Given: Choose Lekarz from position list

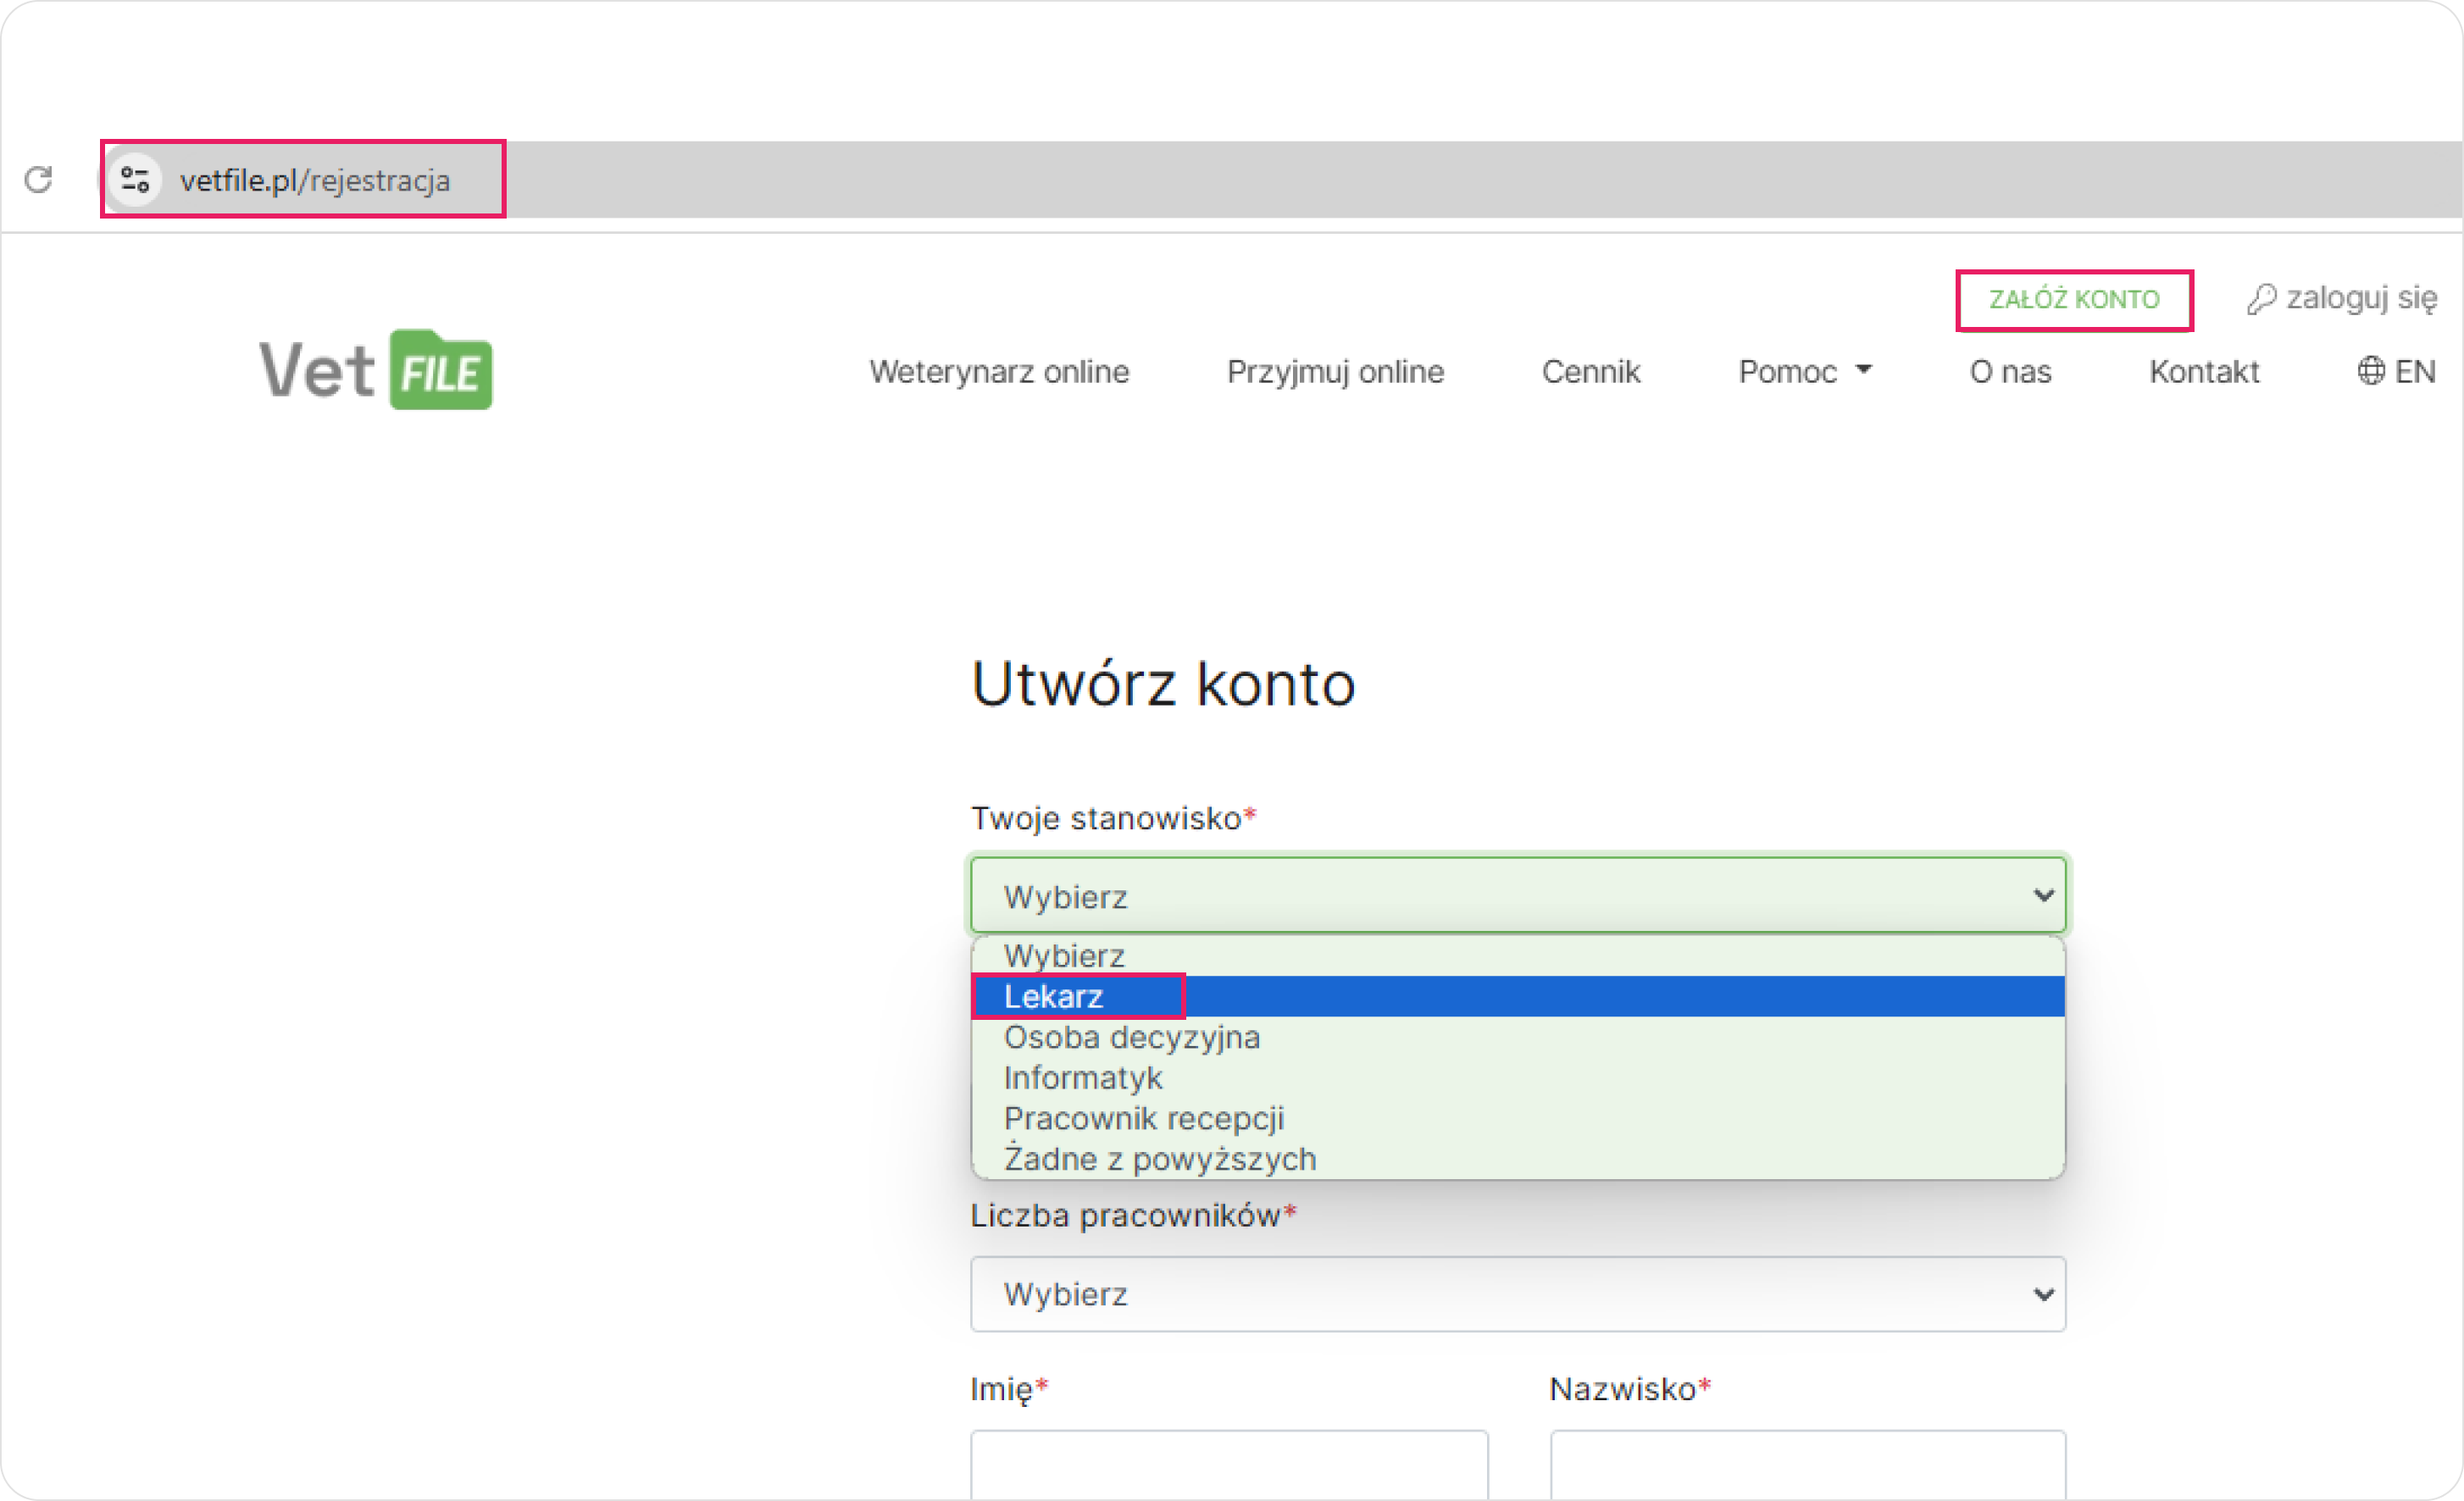Looking at the screenshot, I should tap(1517, 996).
